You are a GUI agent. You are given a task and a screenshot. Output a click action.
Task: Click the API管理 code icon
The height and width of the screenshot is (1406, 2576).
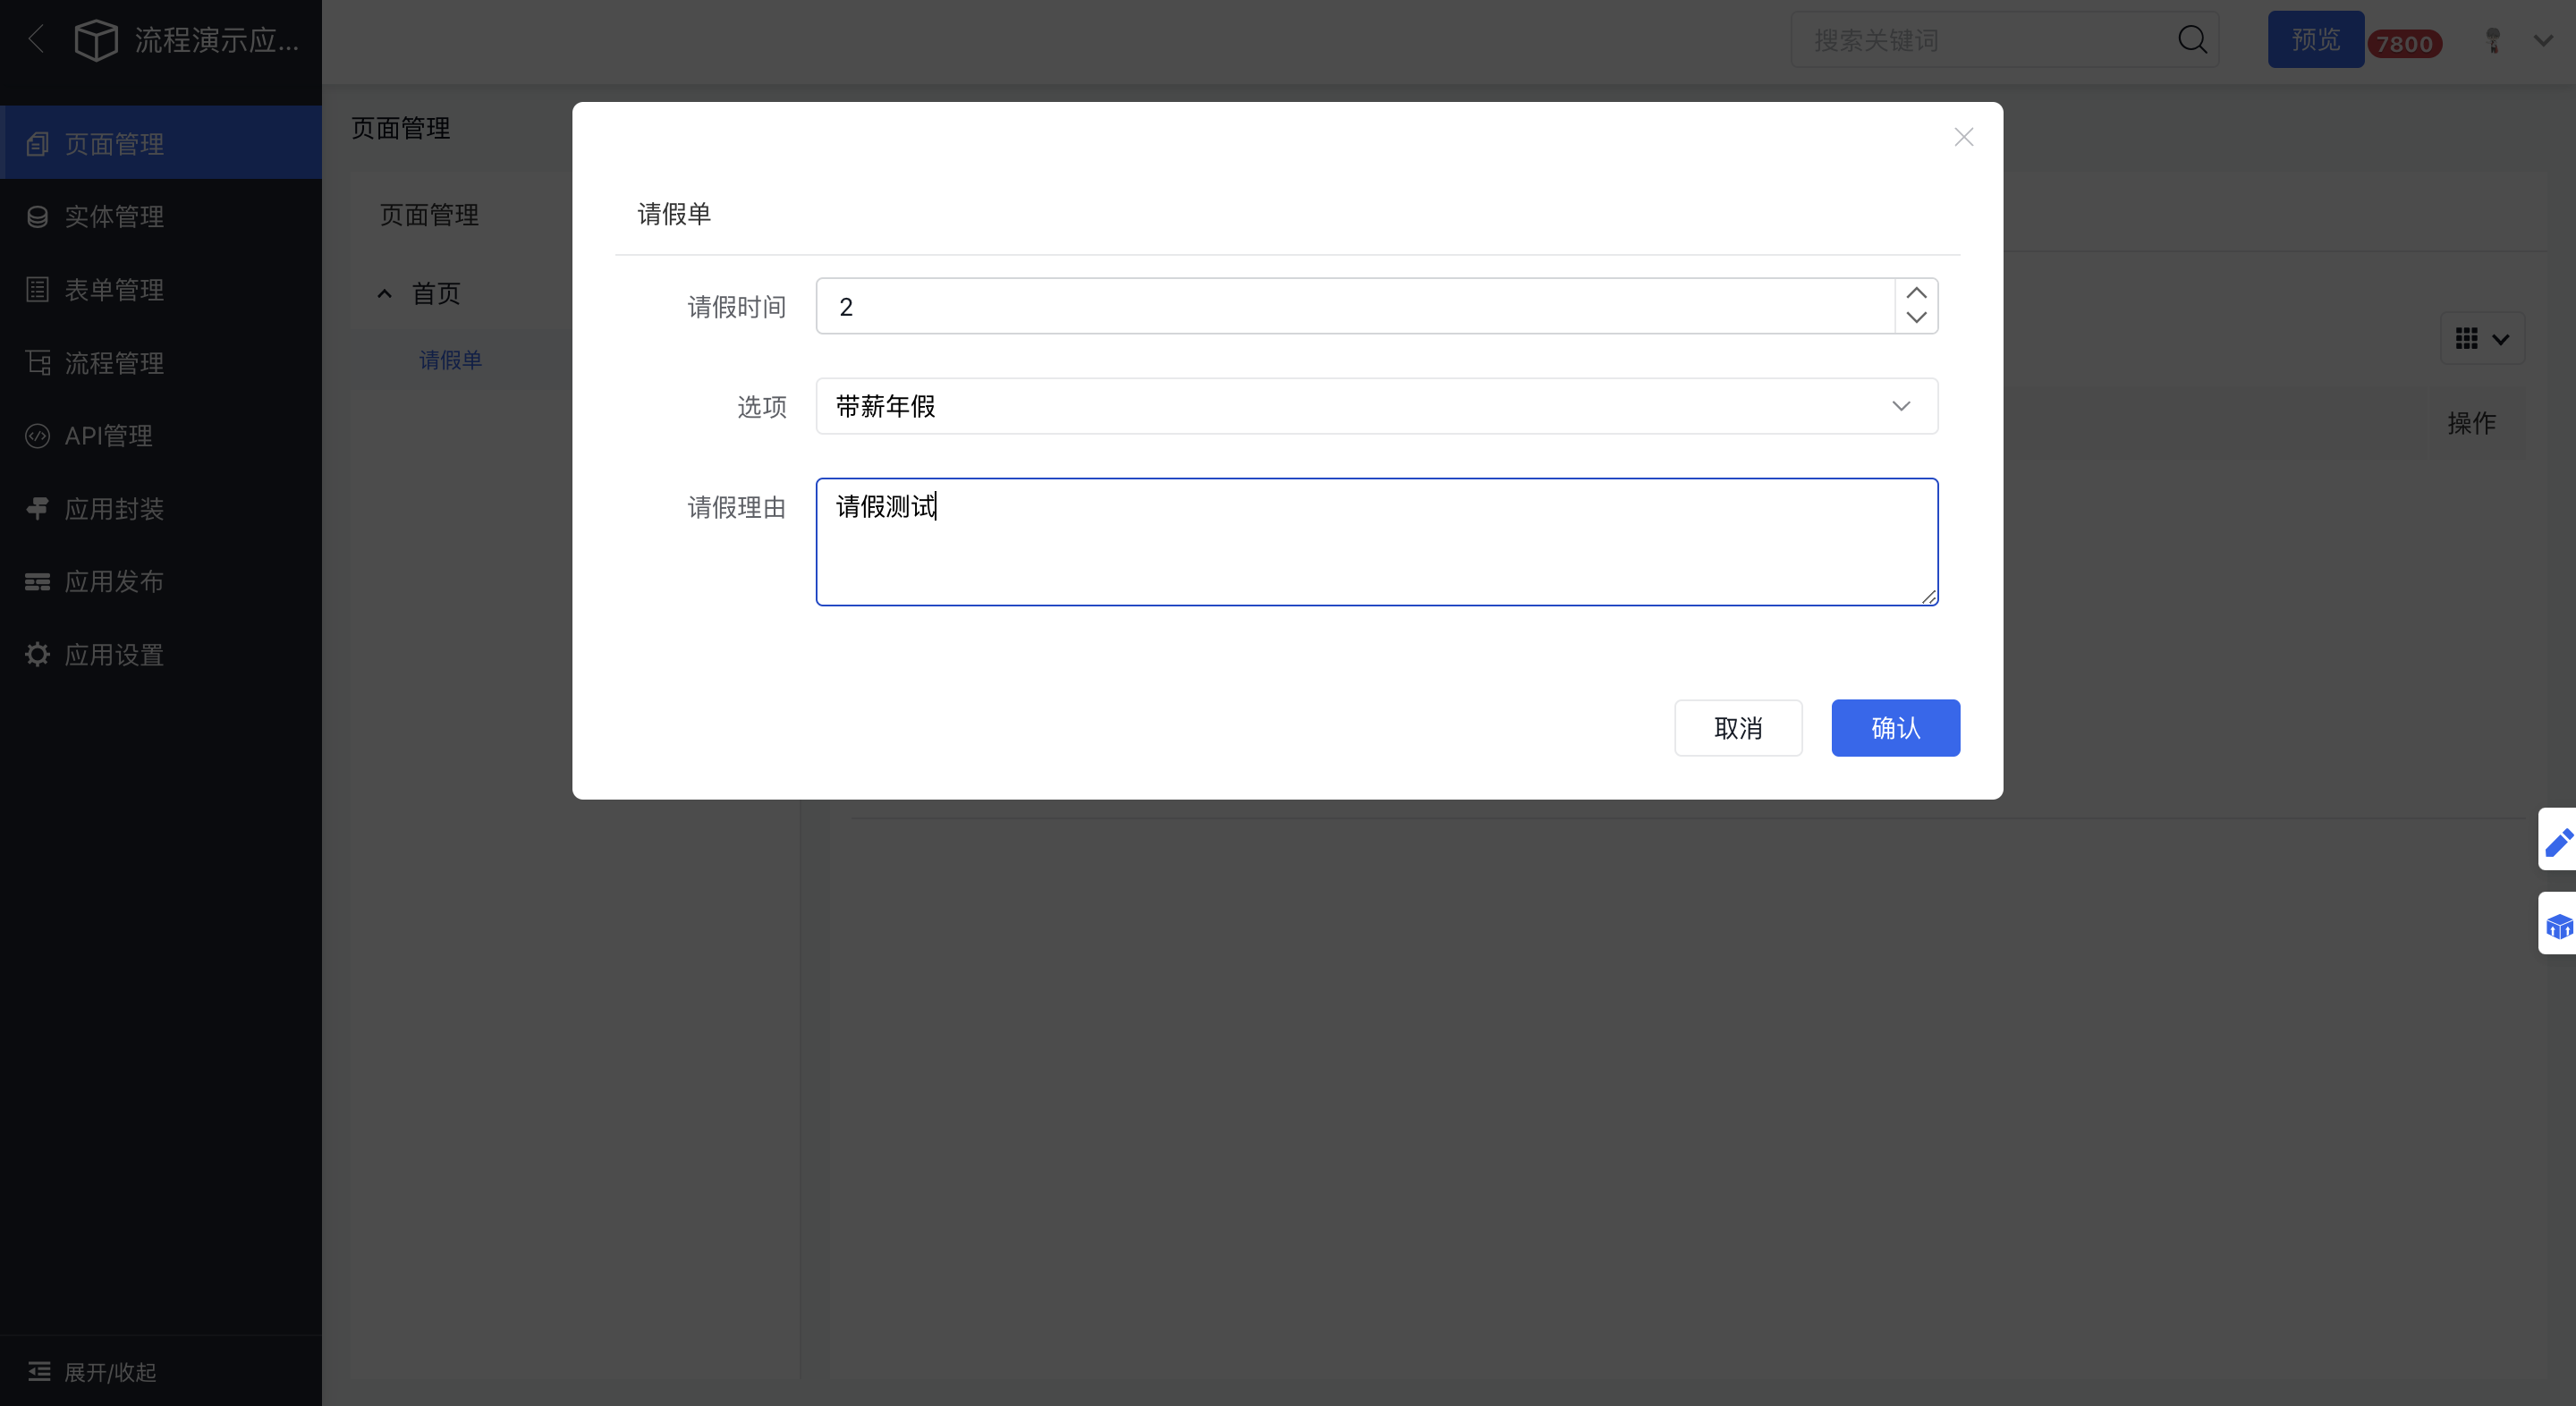pos(37,436)
